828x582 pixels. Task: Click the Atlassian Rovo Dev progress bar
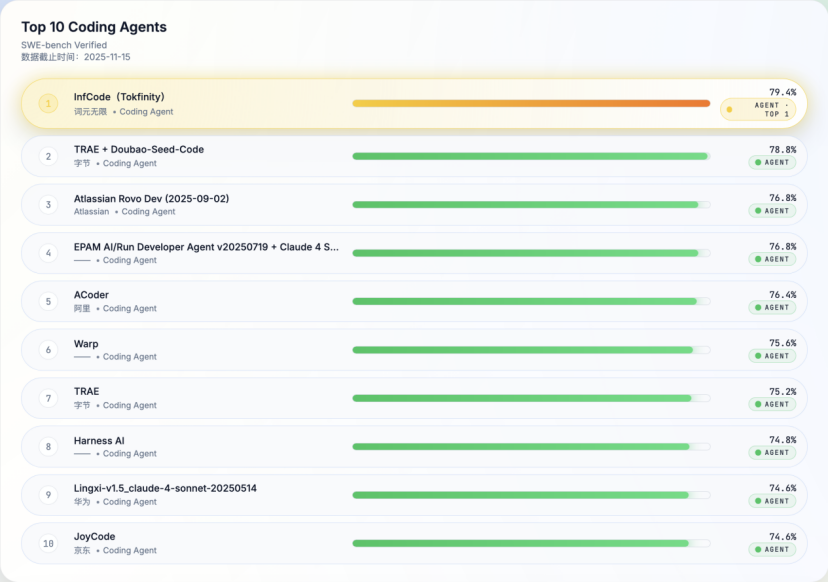tap(531, 204)
